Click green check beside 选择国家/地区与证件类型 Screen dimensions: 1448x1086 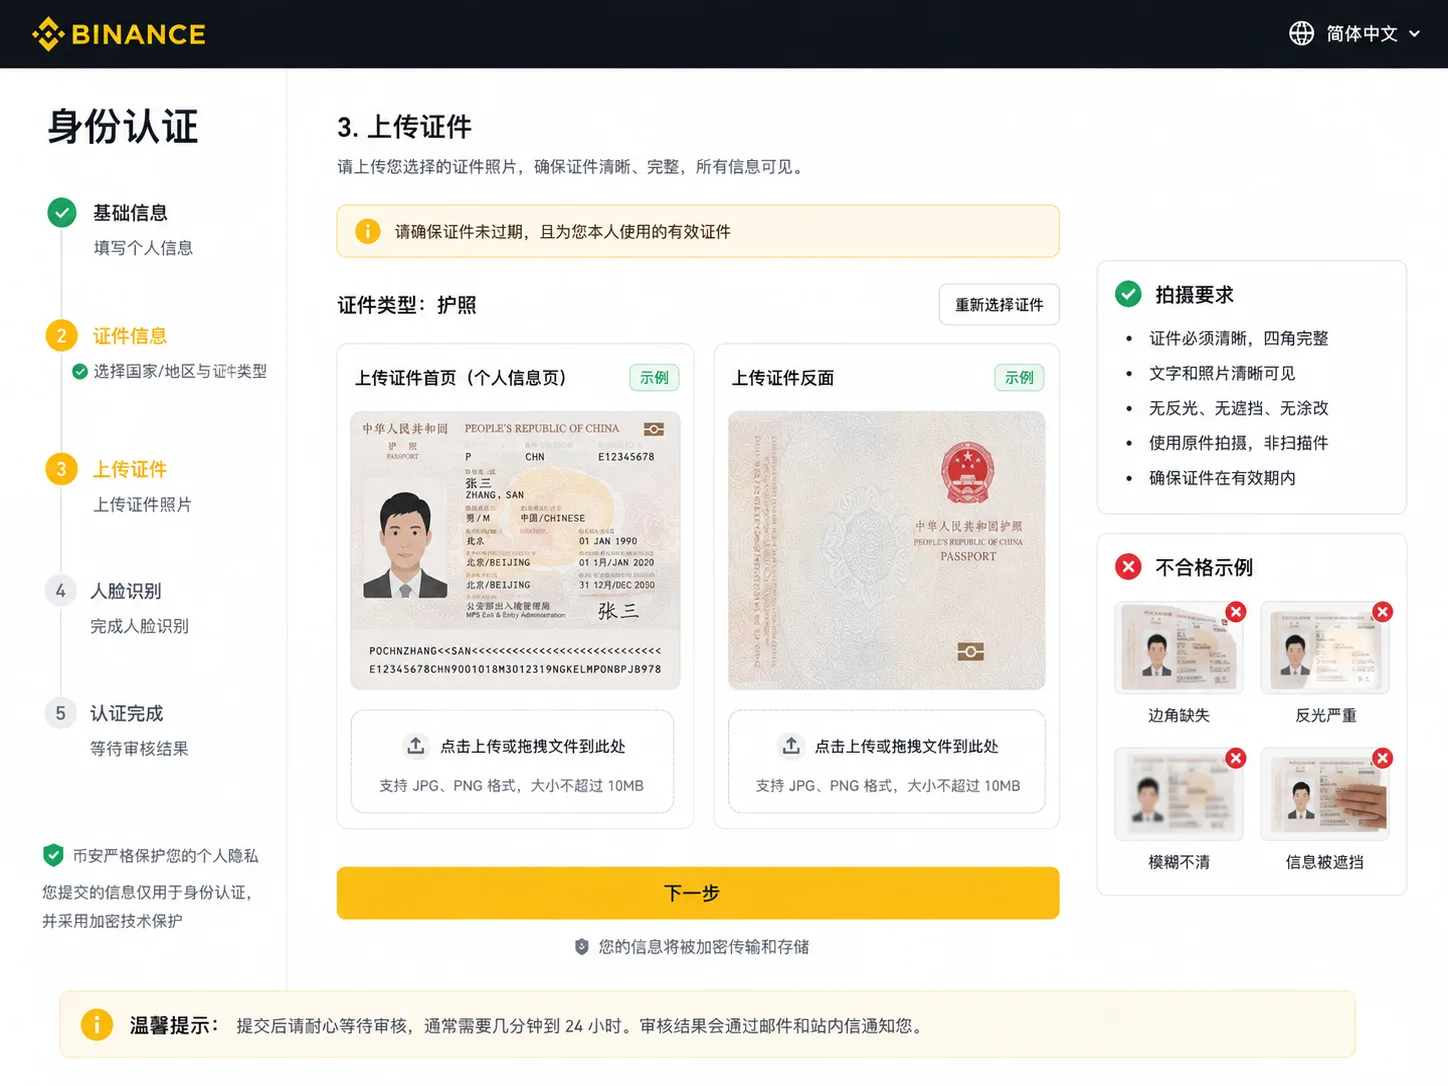coord(80,372)
